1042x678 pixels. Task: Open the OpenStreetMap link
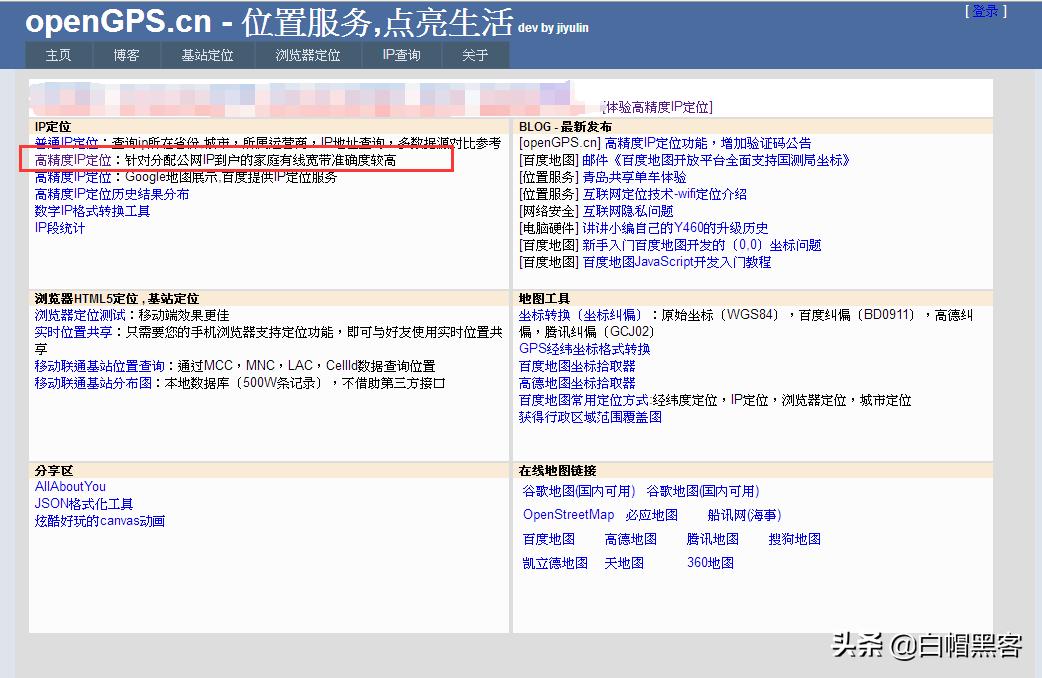tap(567, 513)
